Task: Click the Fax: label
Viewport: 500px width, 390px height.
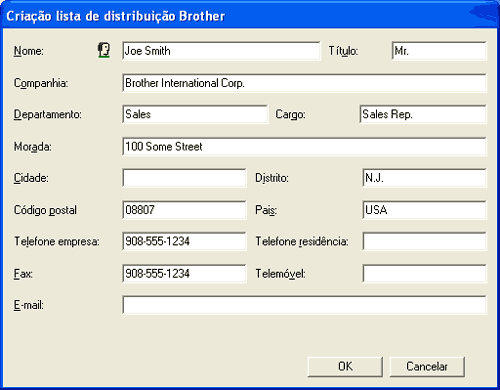Action: click(x=23, y=274)
